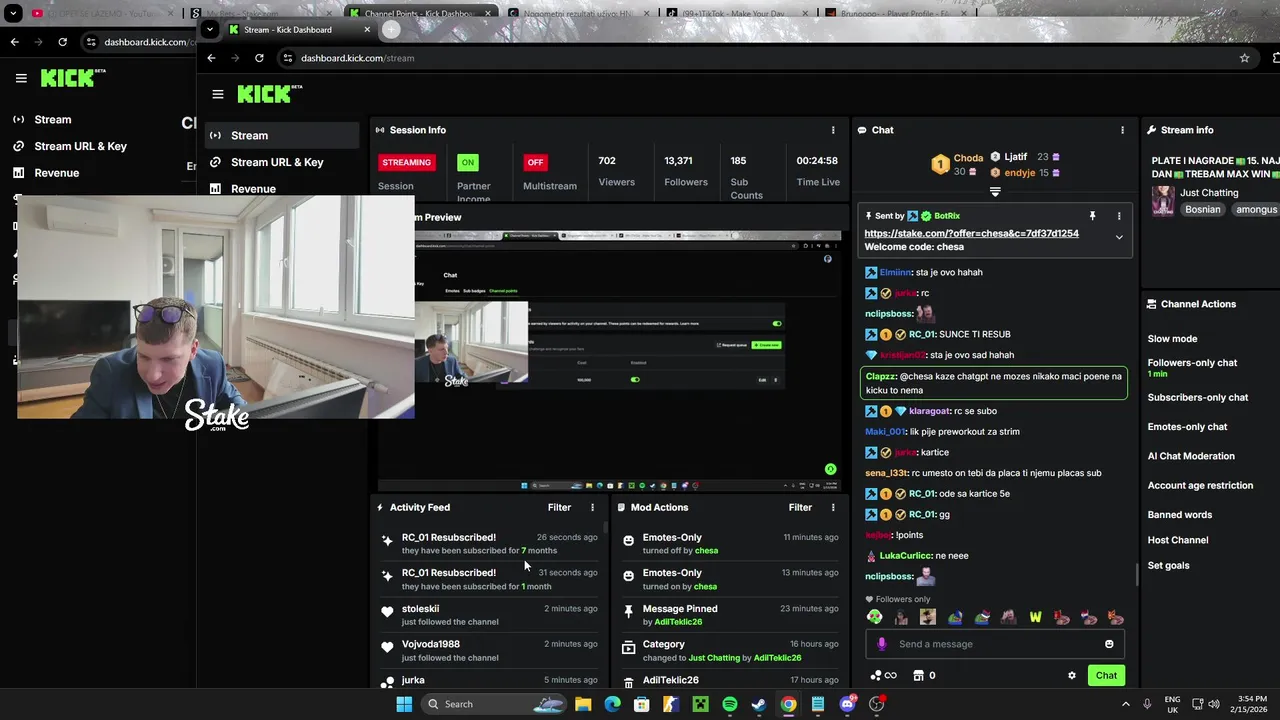Click the pin icon on the BotRix message
This screenshot has height=720, width=1280.
(x=1092, y=216)
